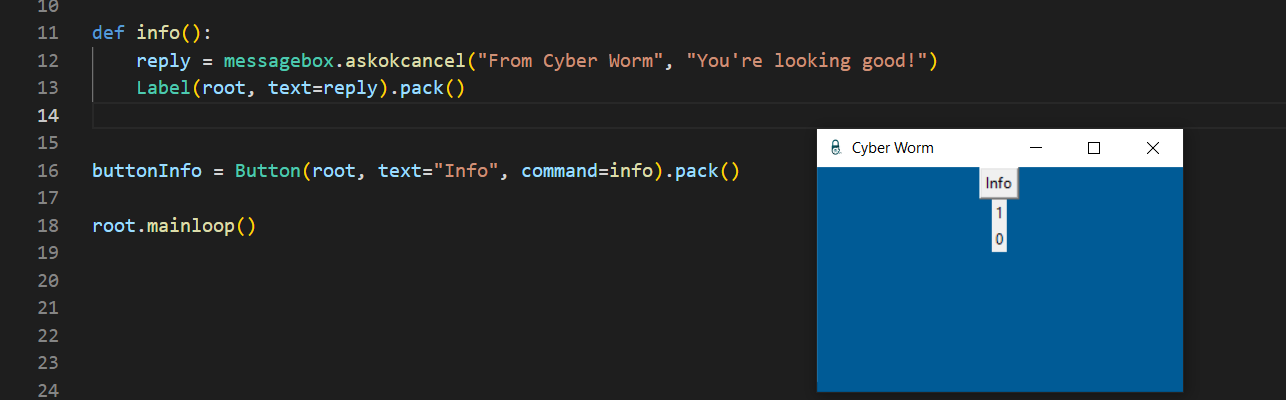Close the Cyber Worm window
Image resolution: width=1286 pixels, height=400 pixels.
tap(1152, 148)
